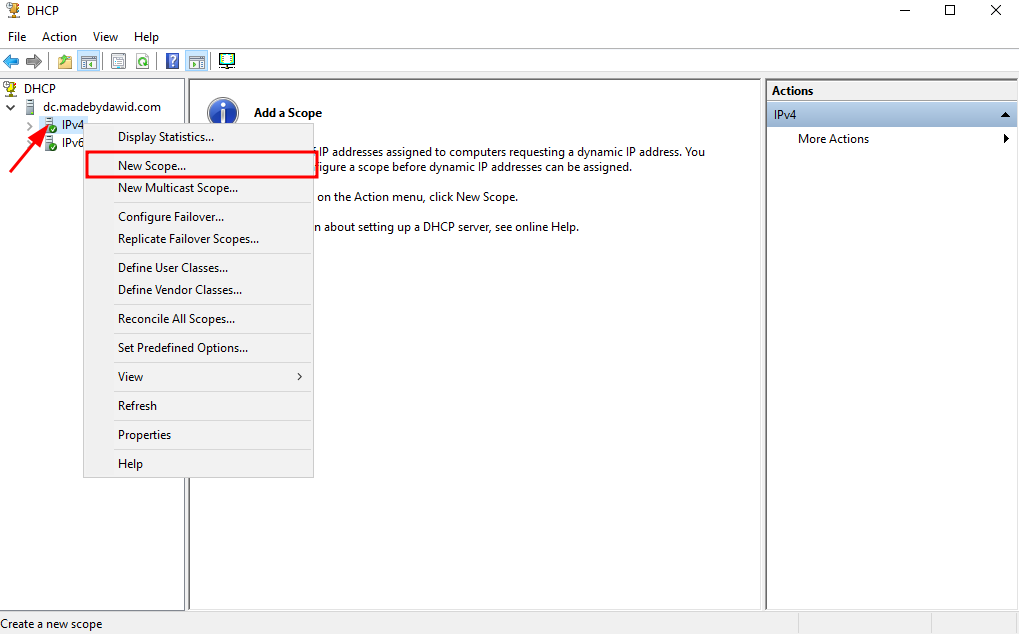Click More Actions in Actions pane

pyautogui.click(x=833, y=139)
